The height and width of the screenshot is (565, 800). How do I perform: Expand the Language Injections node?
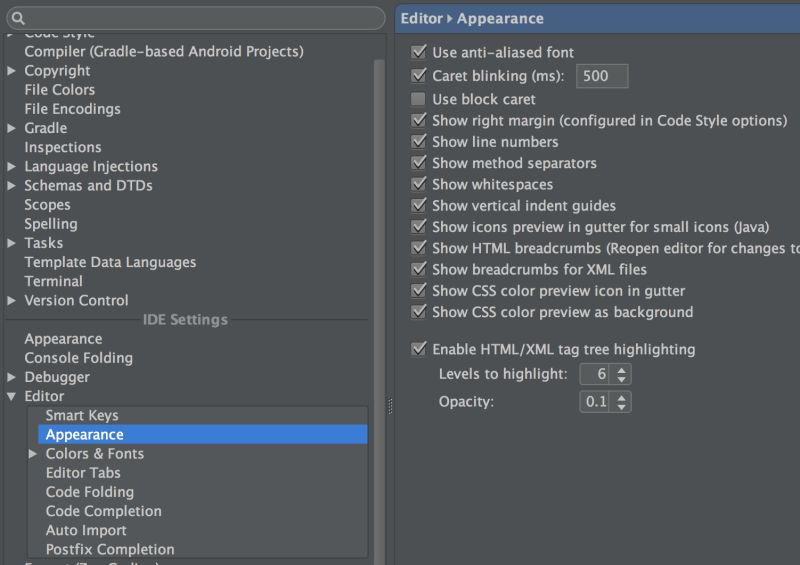[11, 166]
